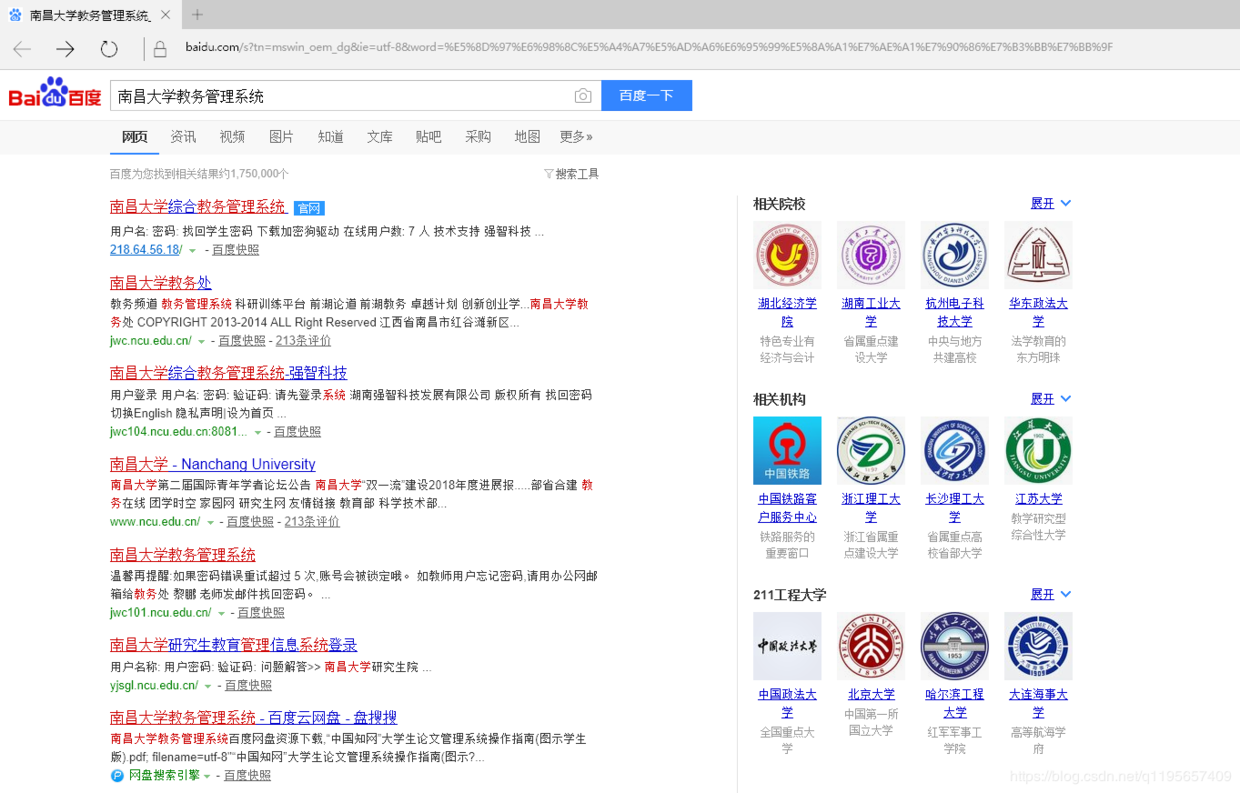Click the 江苏大学 logo

[x=1038, y=450]
